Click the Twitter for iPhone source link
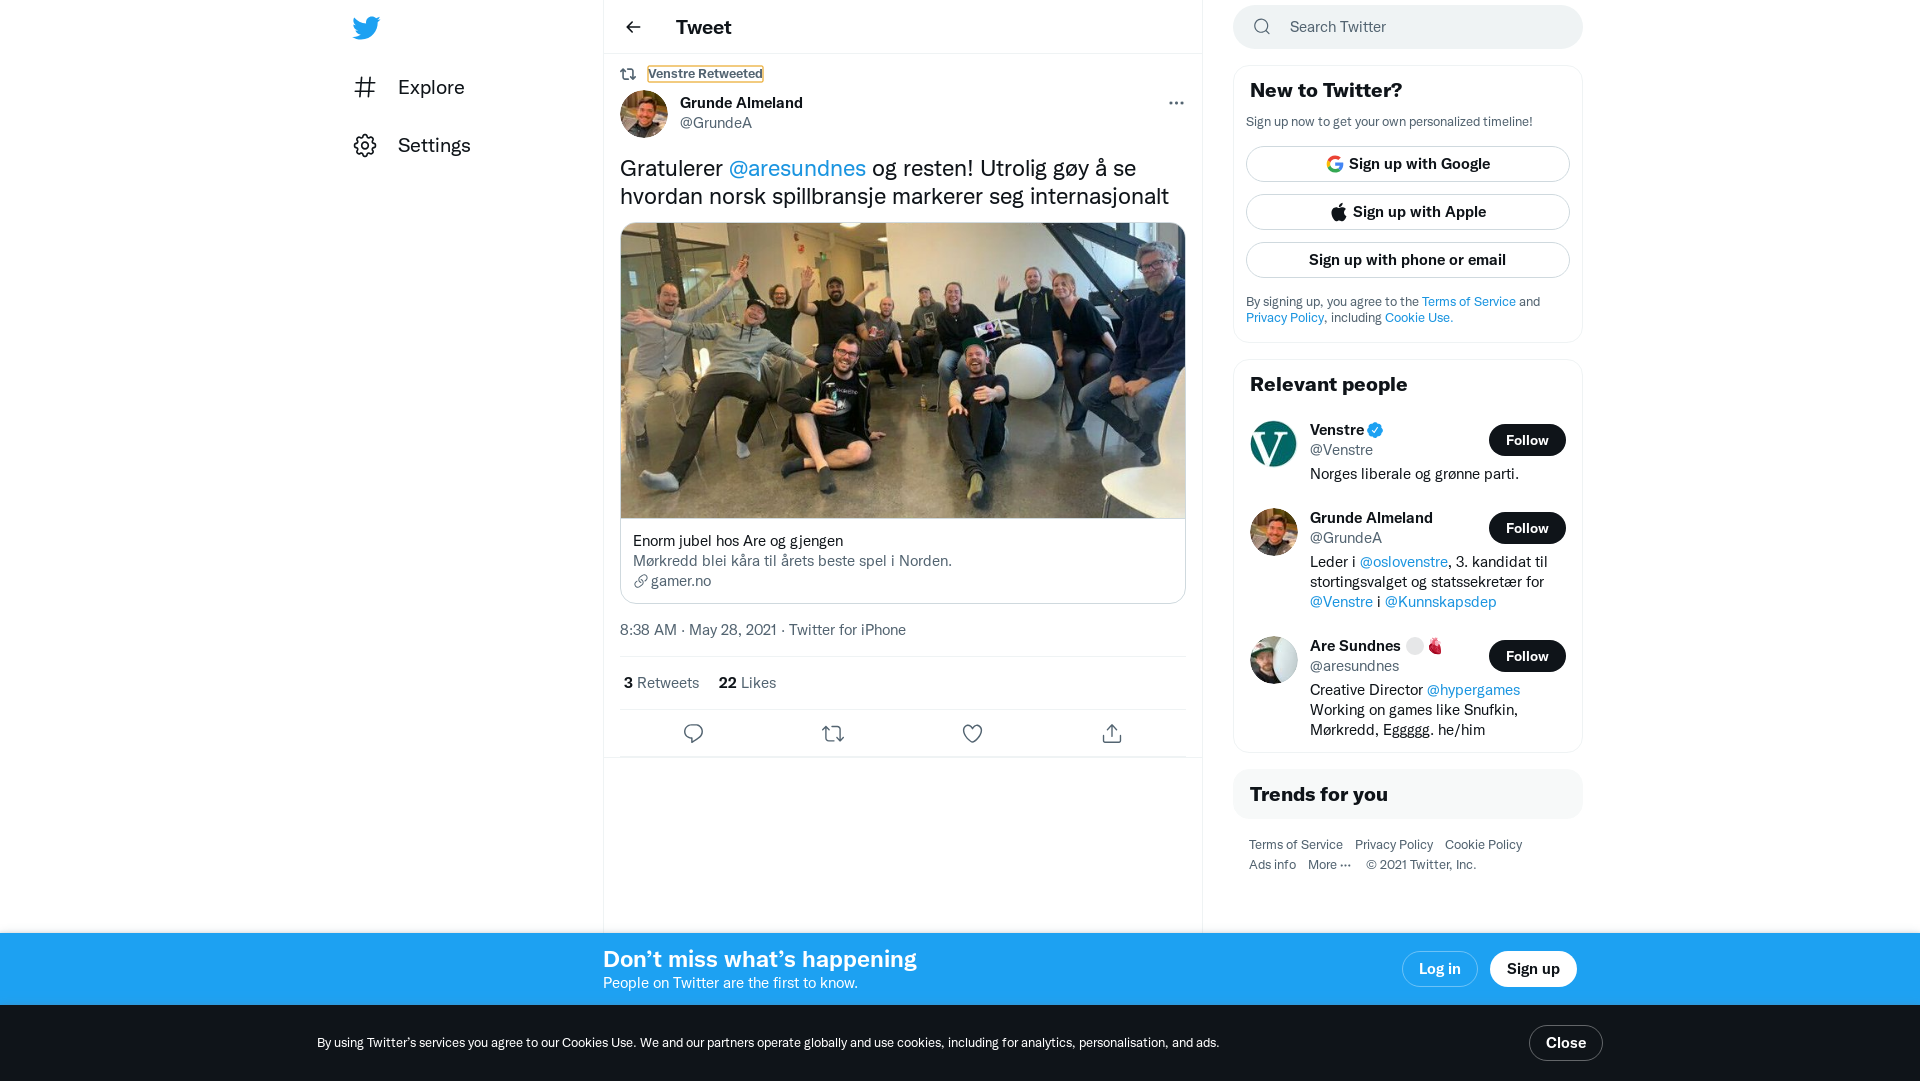The image size is (1920, 1081). point(847,630)
